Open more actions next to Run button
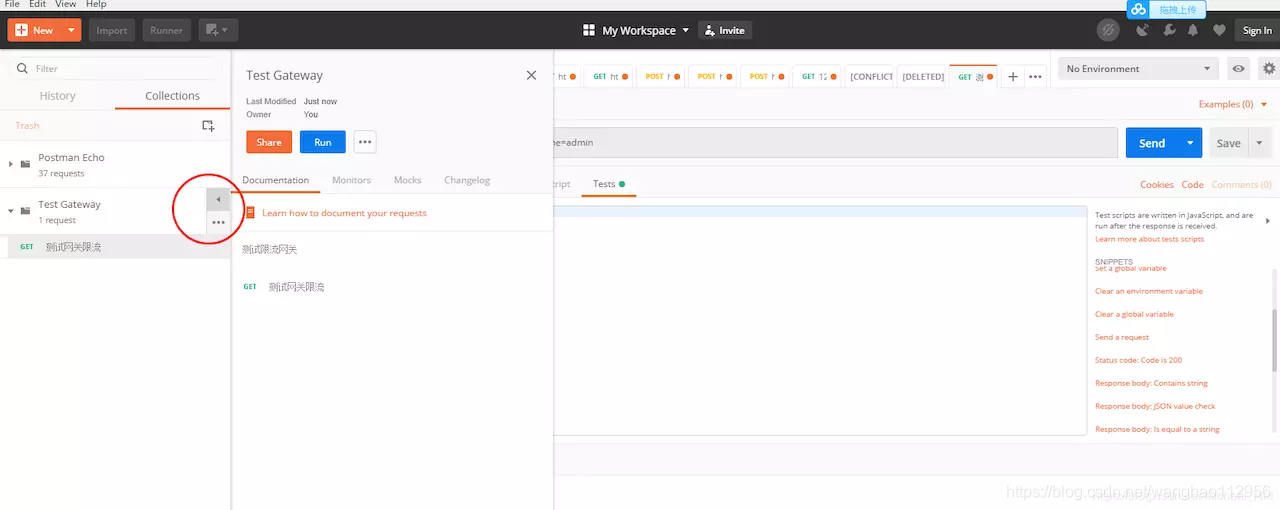 coord(365,142)
